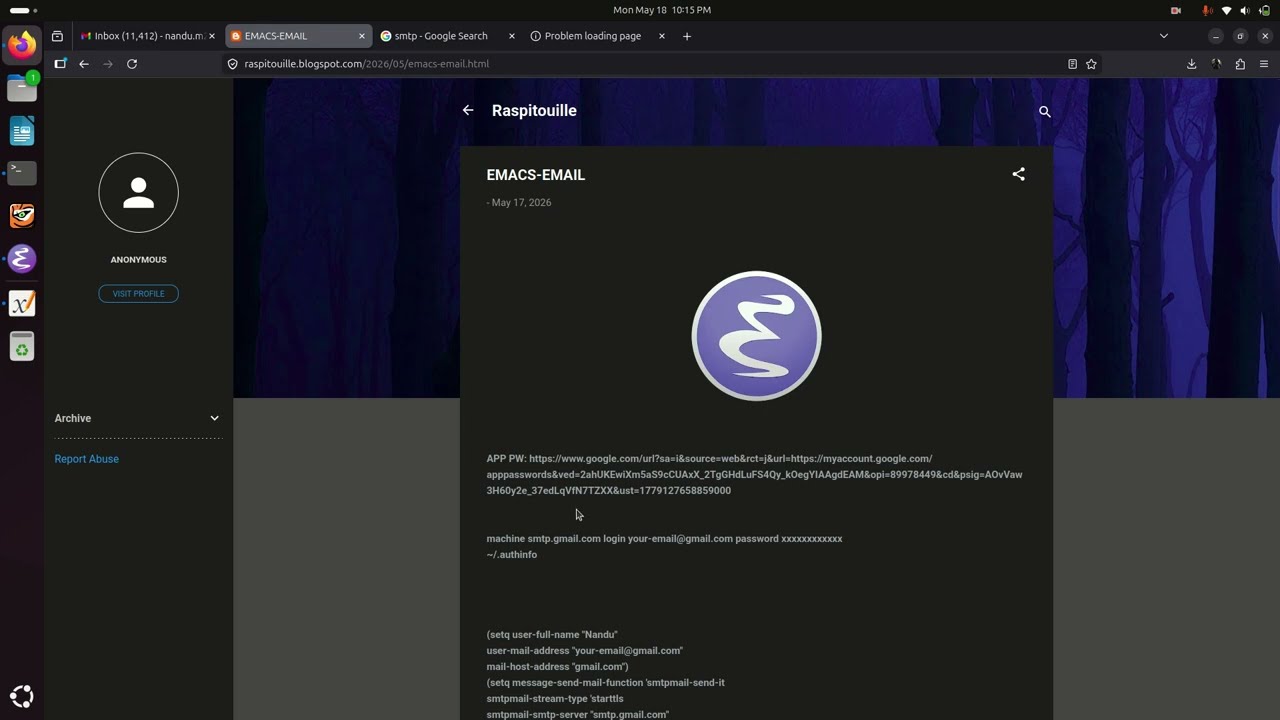Screen dimensions: 1280x720
Task: Click the EMACS-EMAIL post heading
Action: coord(535,175)
